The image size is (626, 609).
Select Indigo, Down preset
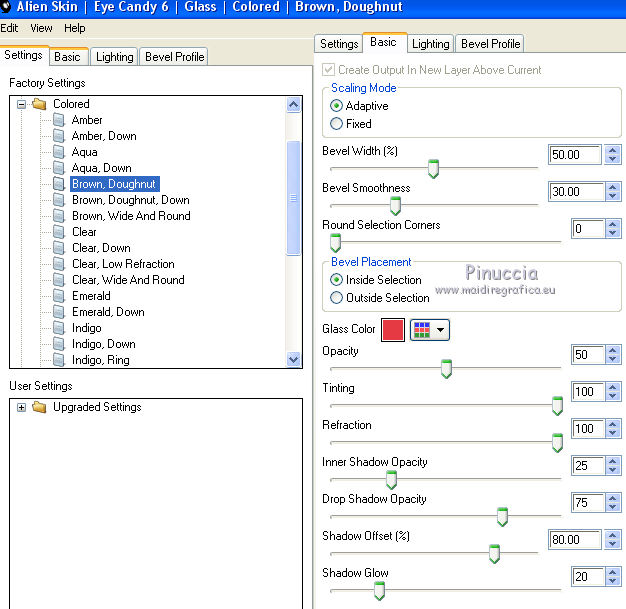[x=103, y=344]
